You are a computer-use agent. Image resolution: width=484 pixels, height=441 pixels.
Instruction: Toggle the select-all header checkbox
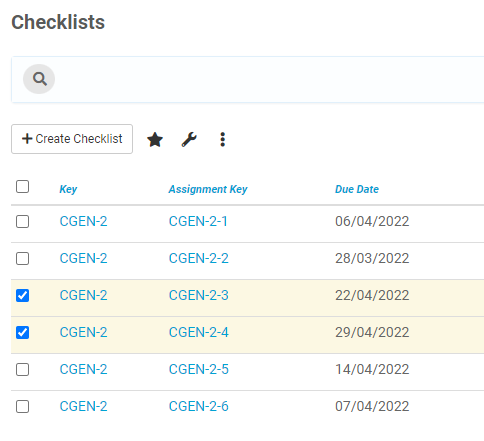(x=22, y=186)
